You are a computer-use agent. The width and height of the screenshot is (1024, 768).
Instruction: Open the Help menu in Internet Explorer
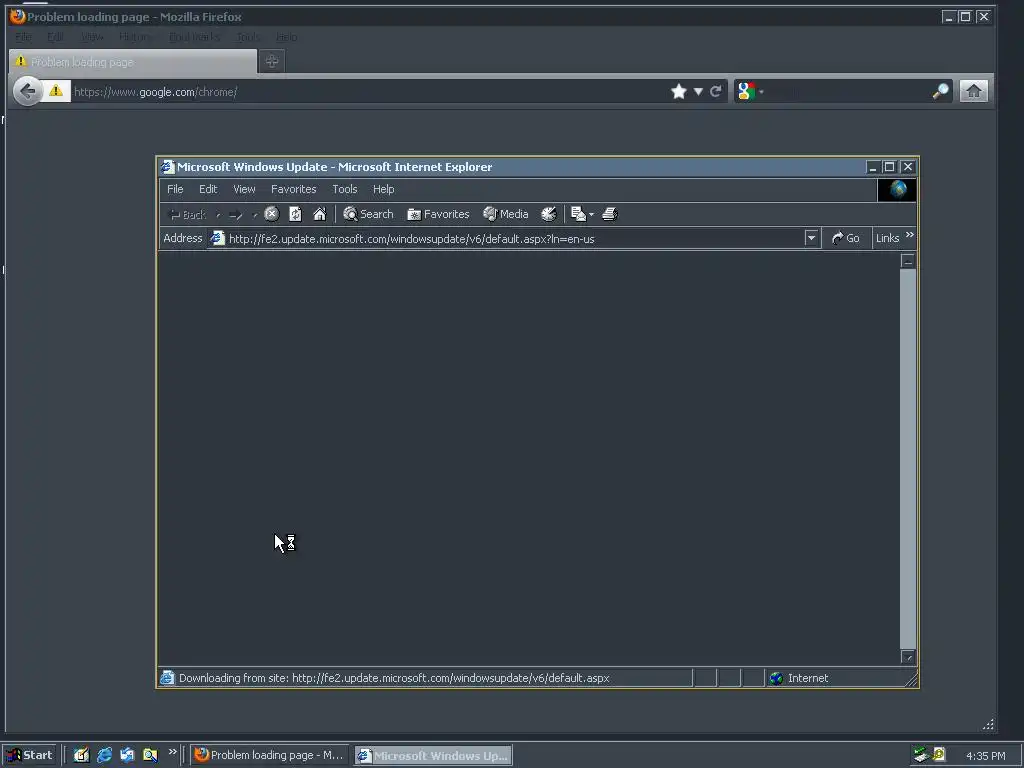tap(383, 189)
